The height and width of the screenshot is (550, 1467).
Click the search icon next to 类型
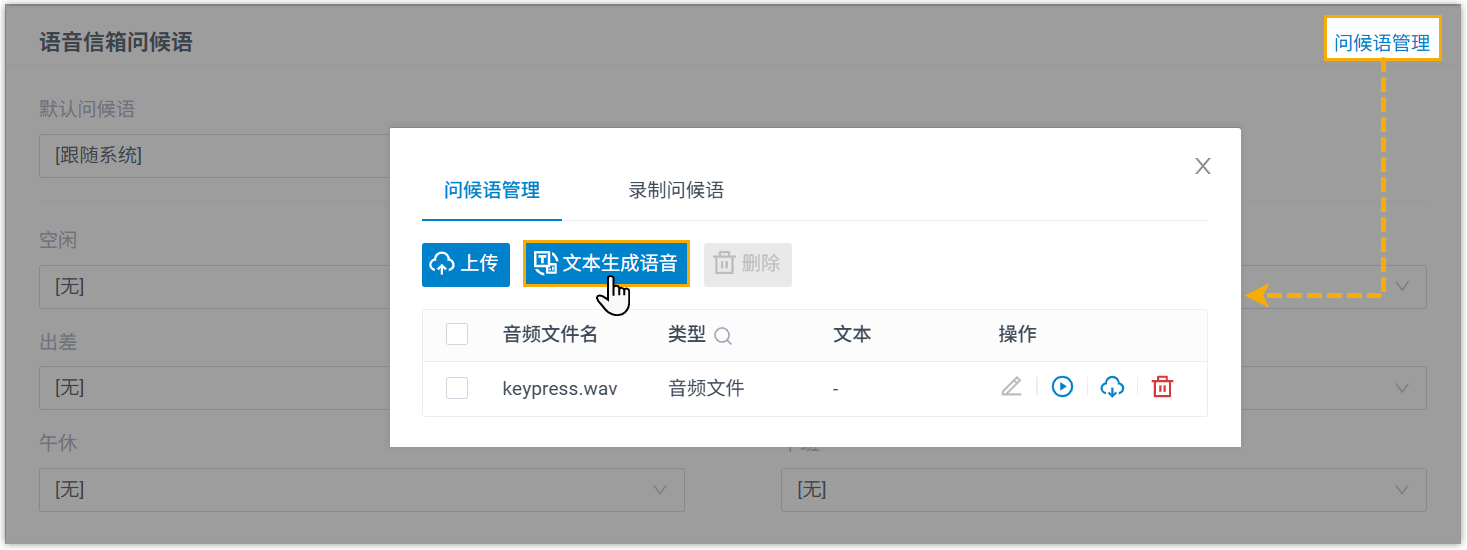[x=723, y=337]
